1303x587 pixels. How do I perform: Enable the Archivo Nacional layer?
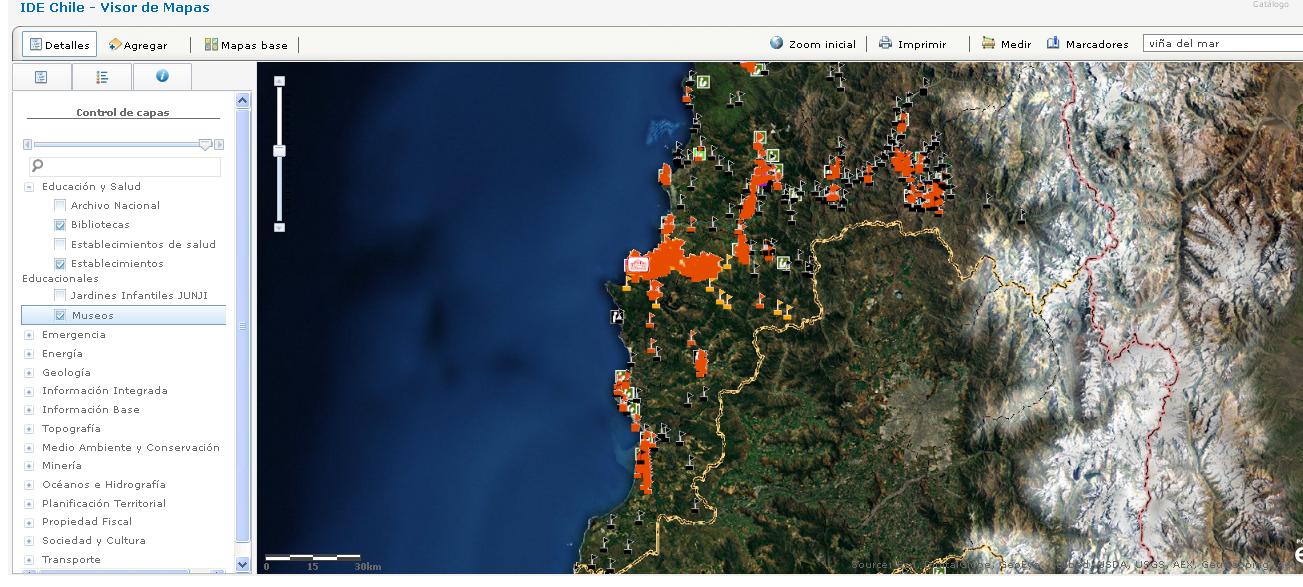point(58,206)
